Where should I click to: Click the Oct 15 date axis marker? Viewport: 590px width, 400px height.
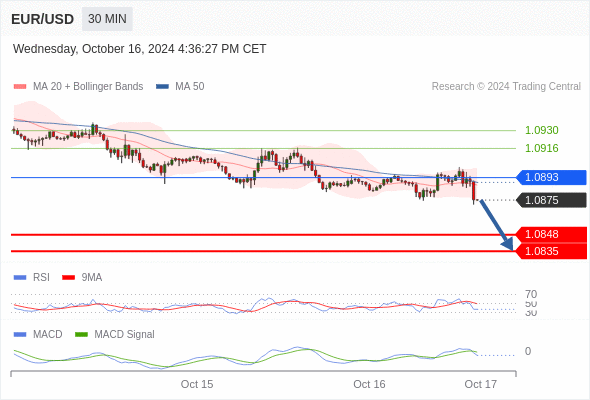pos(197,384)
